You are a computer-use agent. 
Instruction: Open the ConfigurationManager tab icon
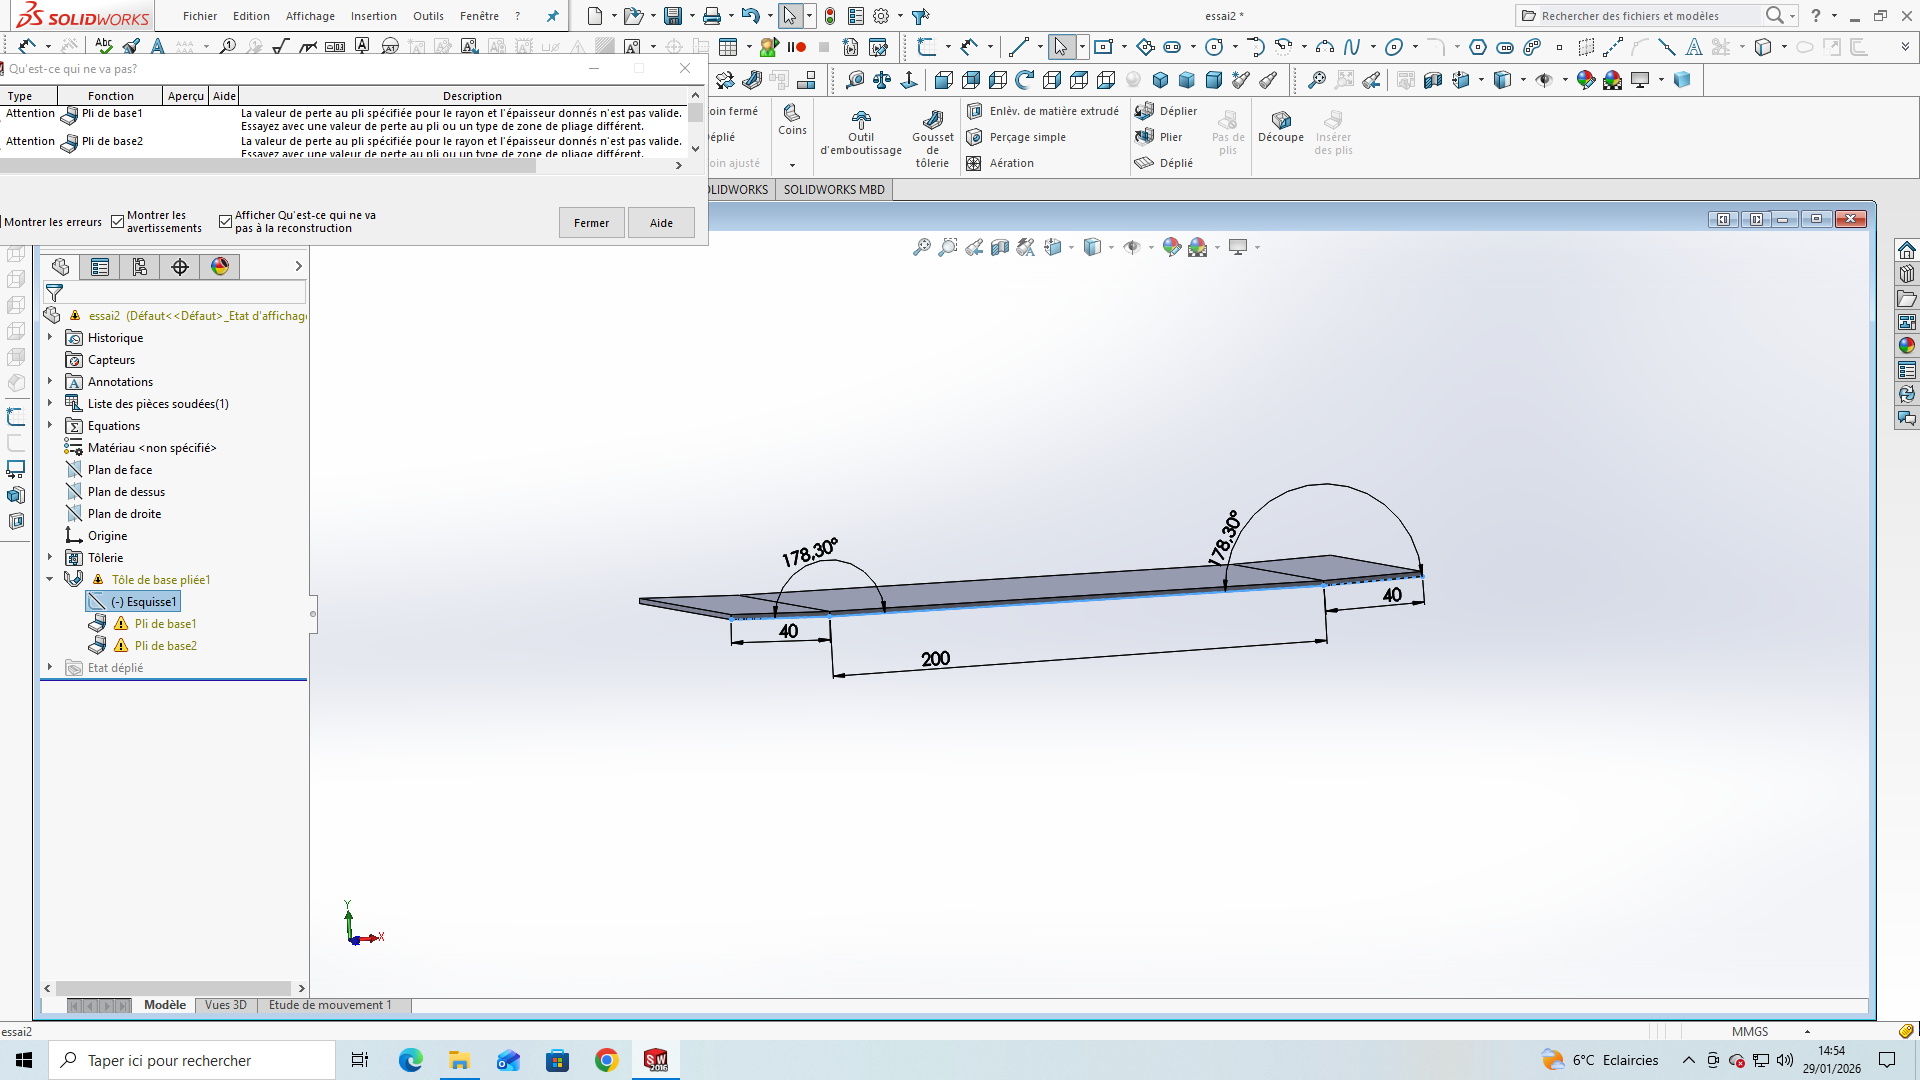coord(140,267)
